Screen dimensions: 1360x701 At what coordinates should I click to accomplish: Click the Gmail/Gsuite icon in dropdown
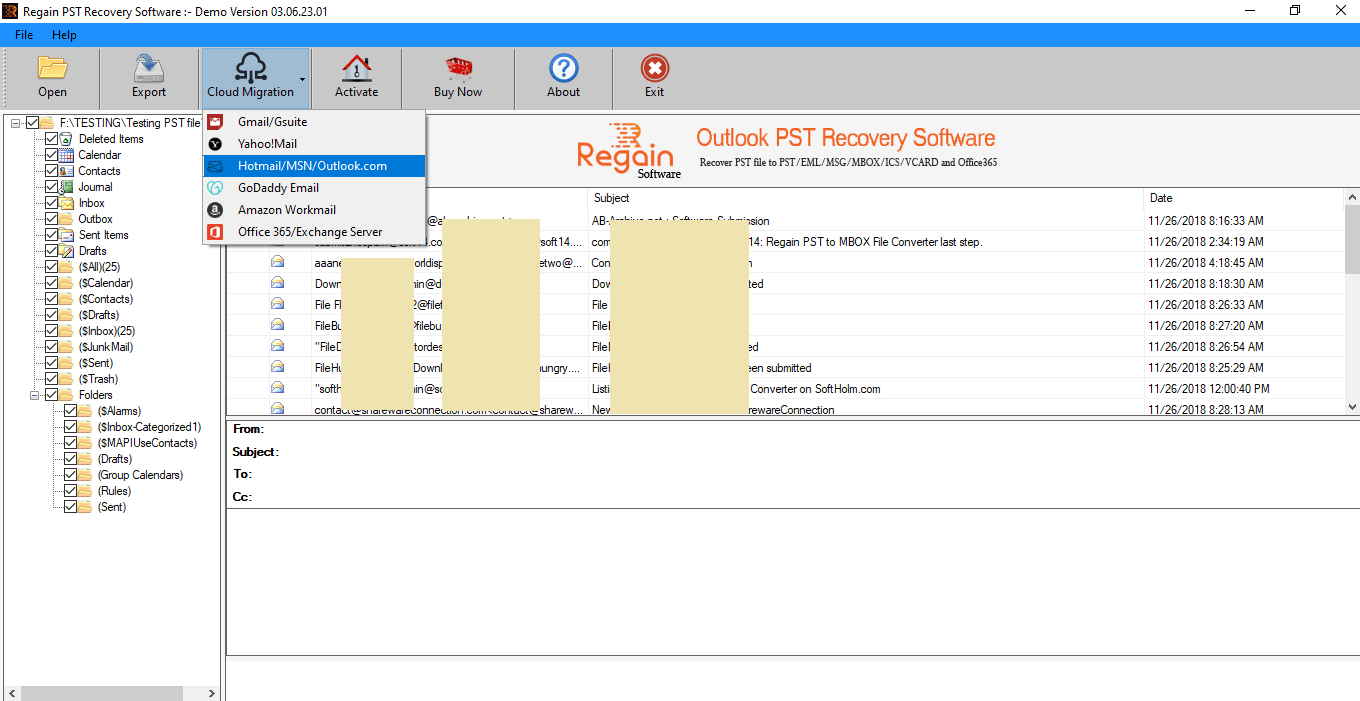215,122
